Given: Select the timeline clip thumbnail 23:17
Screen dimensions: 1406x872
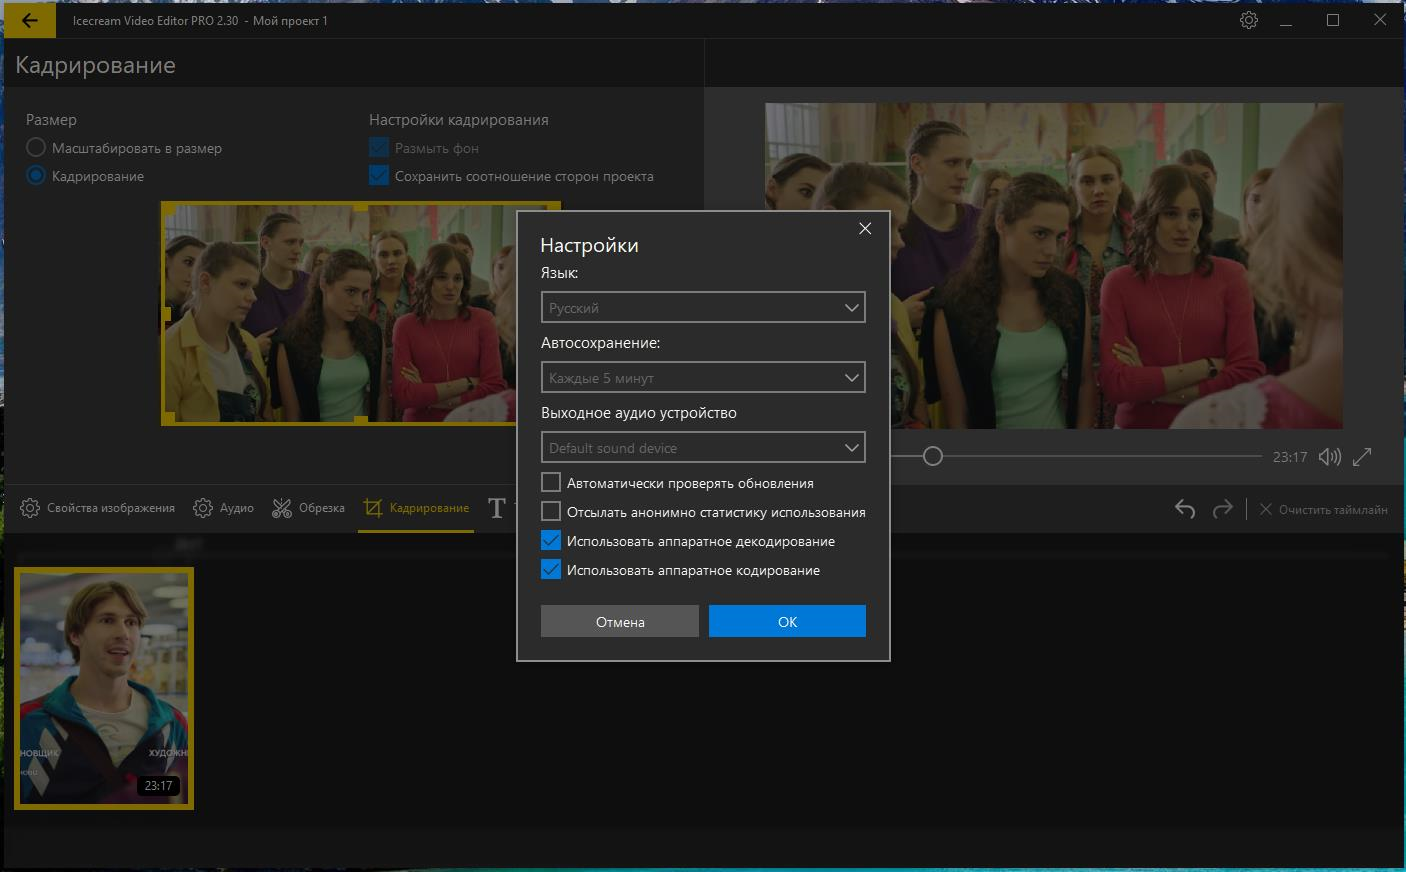Looking at the screenshot, I should [104, 688].
